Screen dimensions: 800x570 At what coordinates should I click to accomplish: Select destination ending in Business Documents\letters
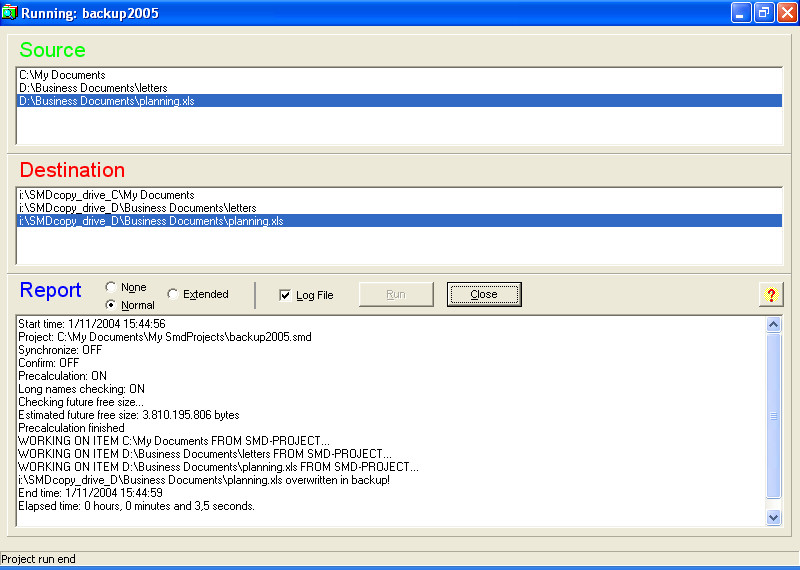click(399, 208)
